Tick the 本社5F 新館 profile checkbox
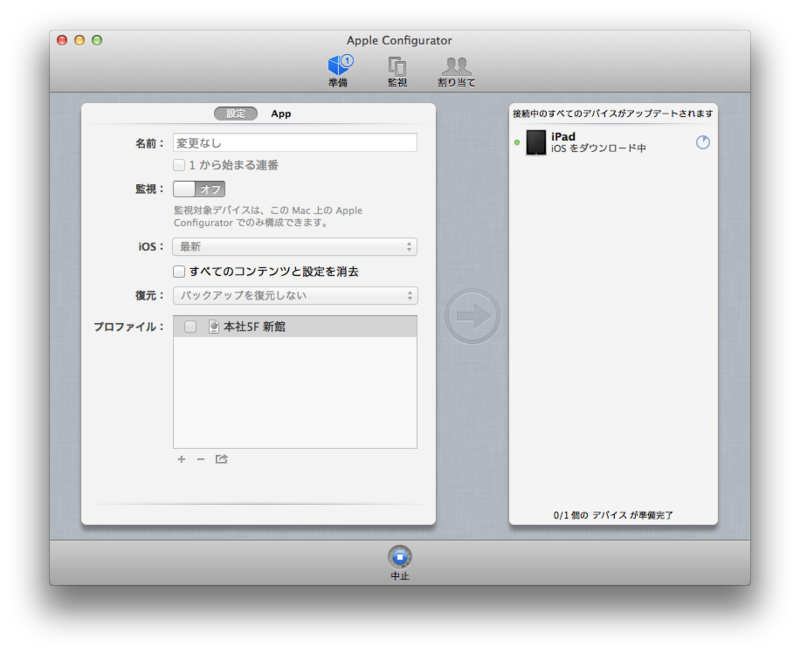800x654 pixels. tap(190, 326)
